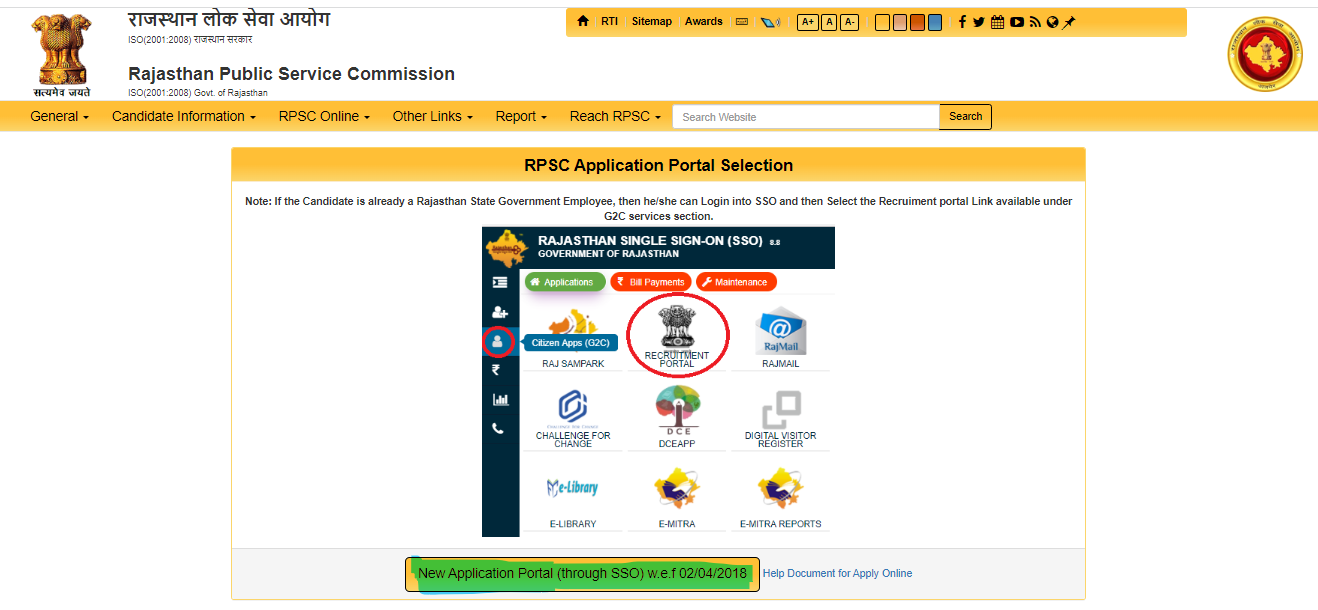Click the national emblem logo at top left
Screen dimensions: 1318x610
coord(60,54)
